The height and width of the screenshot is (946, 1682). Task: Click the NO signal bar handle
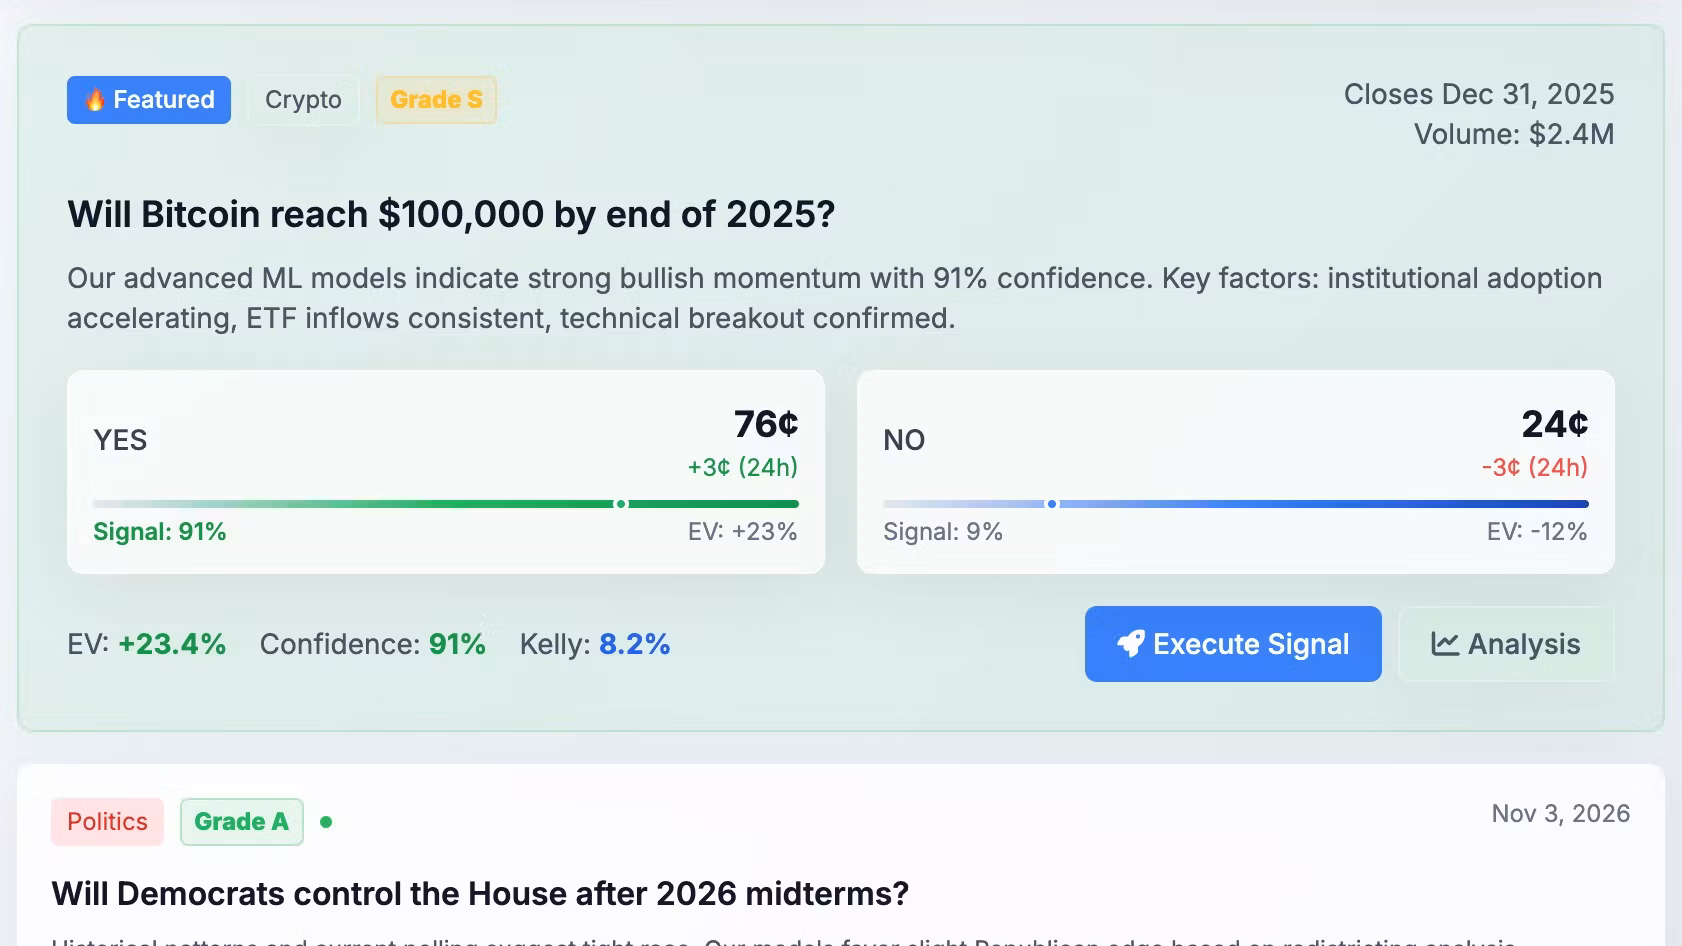(1051, 504)
